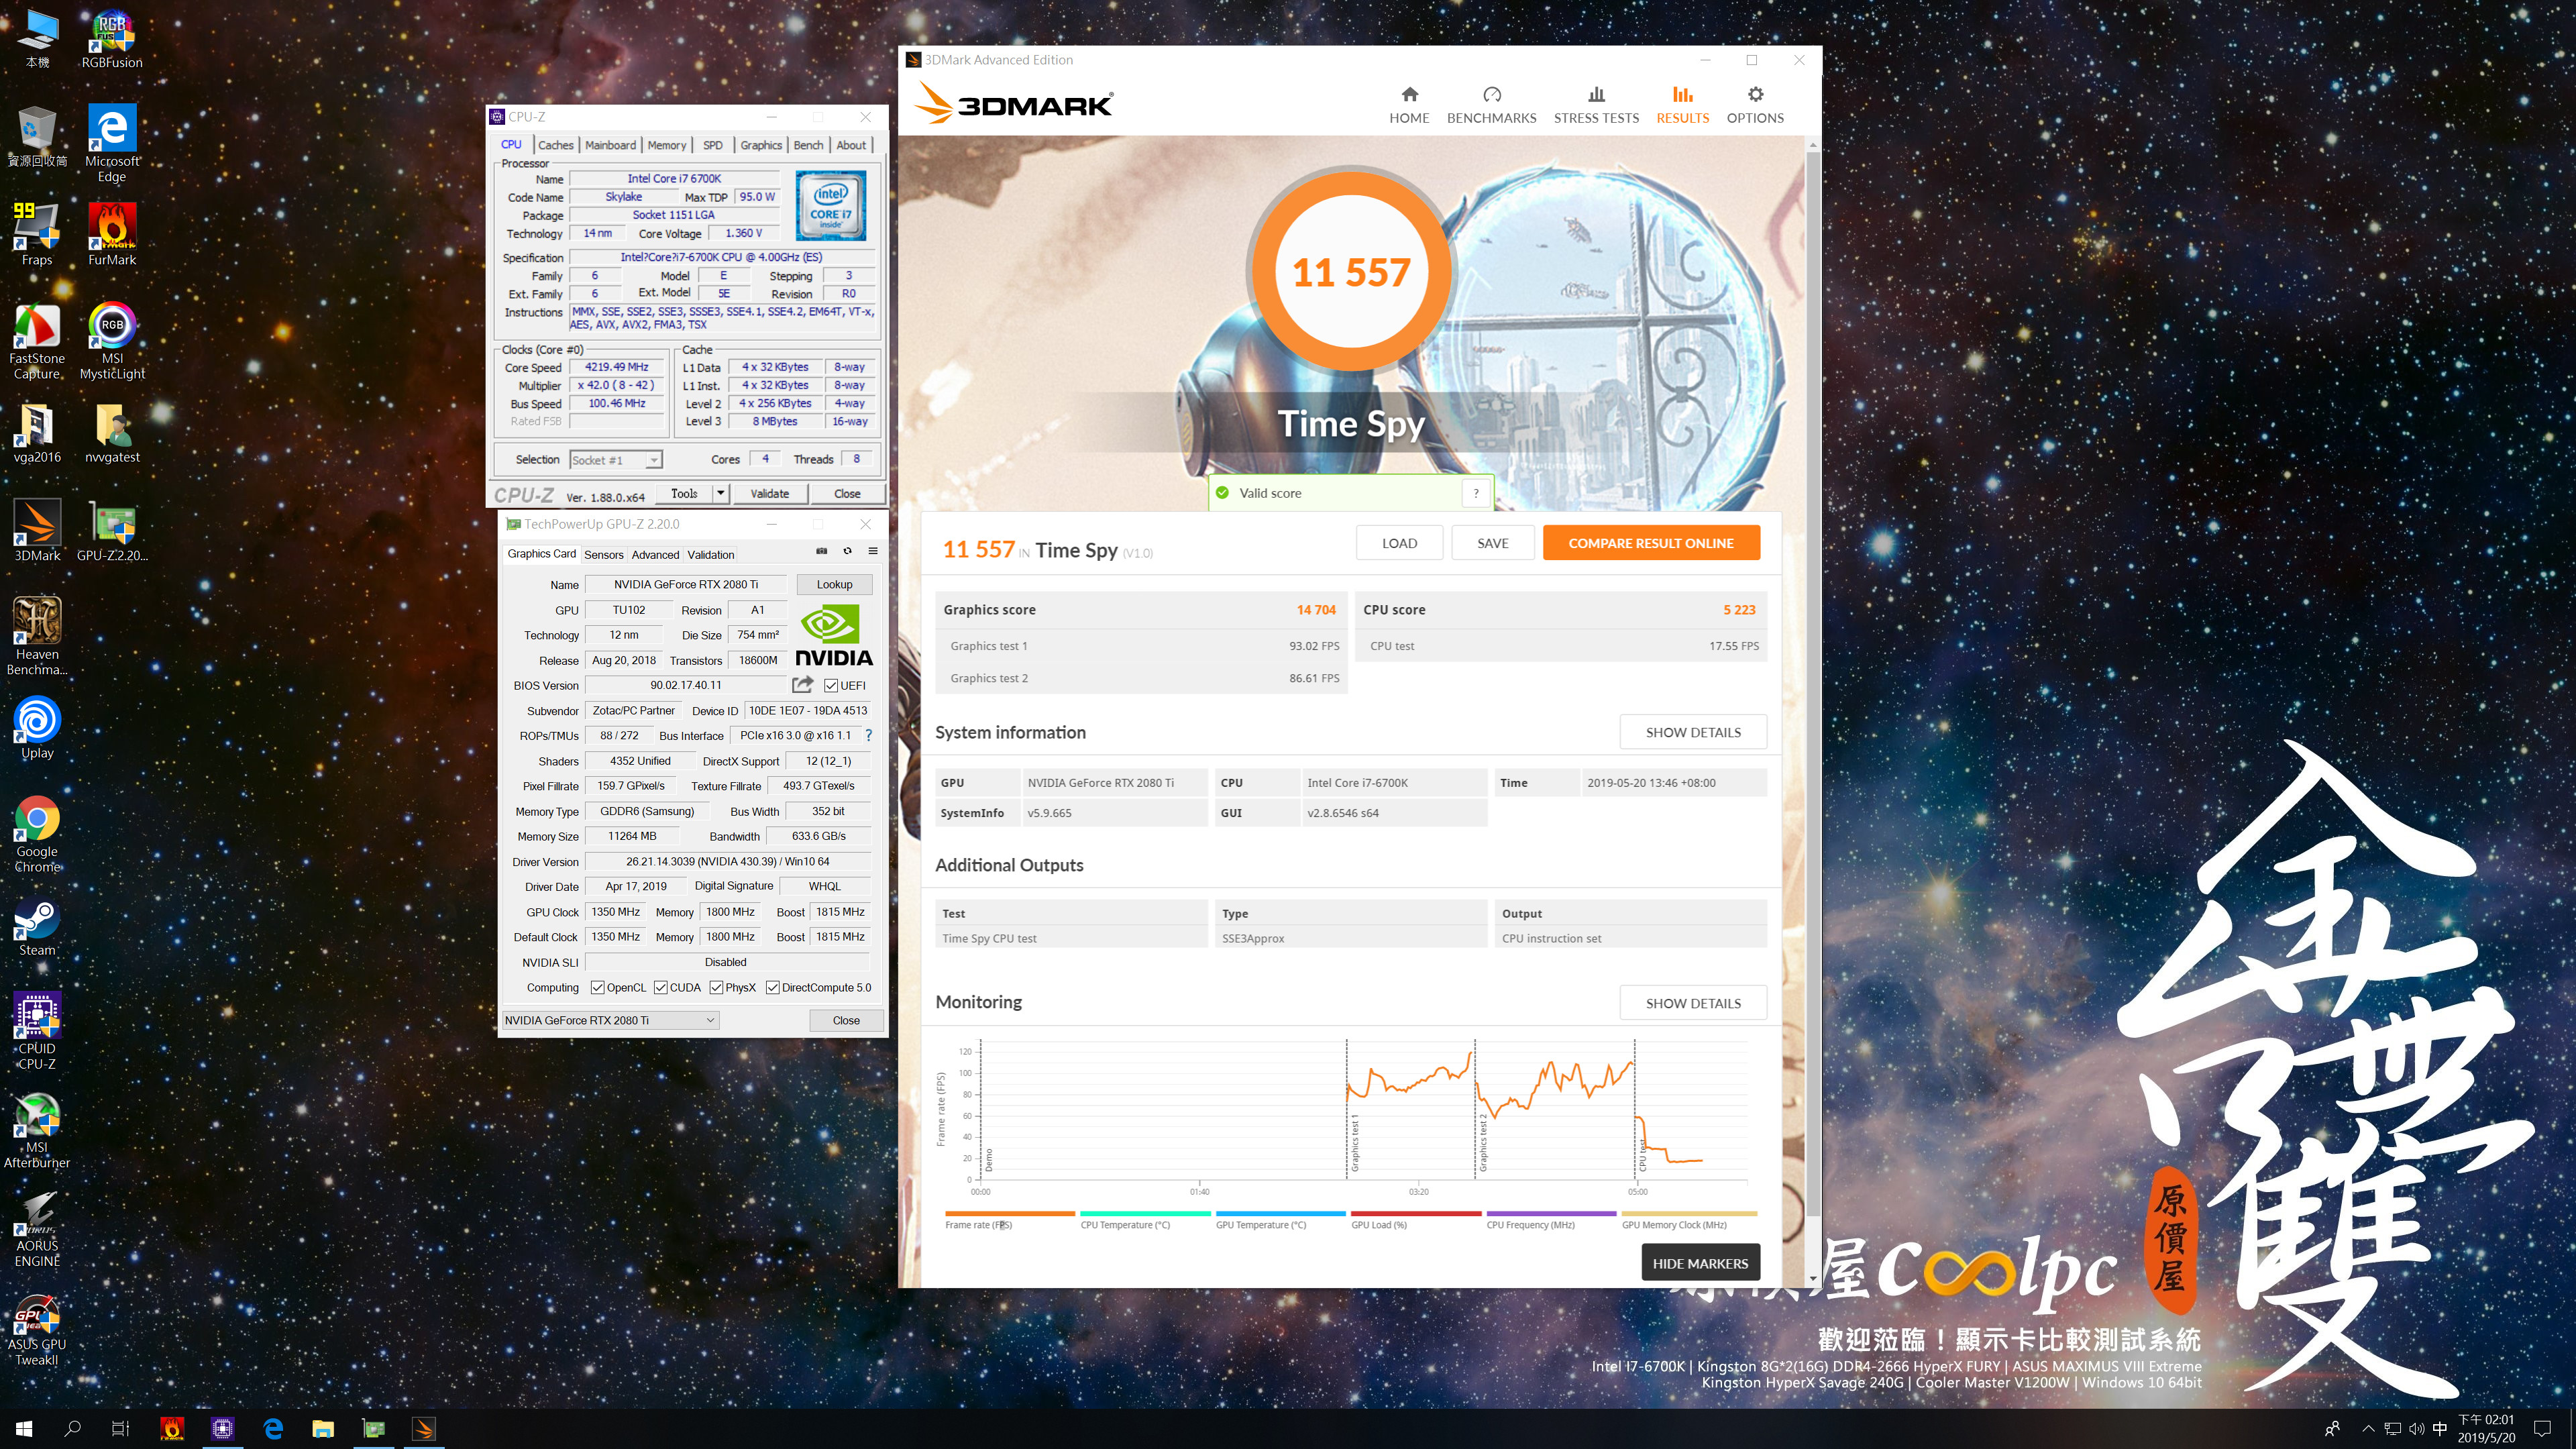2576x1449 pixels.
Task: Show hidden system tray icons chevron
Action: click(x=2367, y=1429)
